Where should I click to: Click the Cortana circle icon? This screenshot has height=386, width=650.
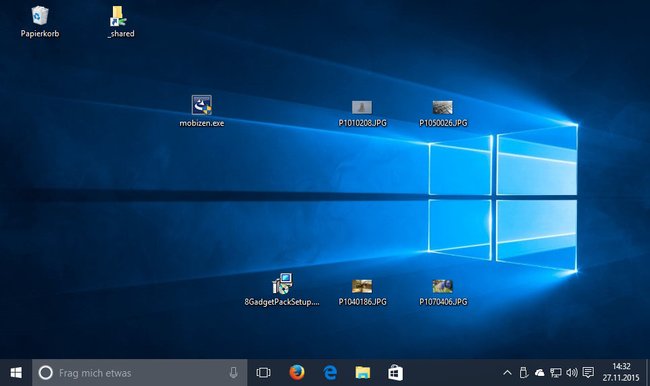click(x=46, y=373)
